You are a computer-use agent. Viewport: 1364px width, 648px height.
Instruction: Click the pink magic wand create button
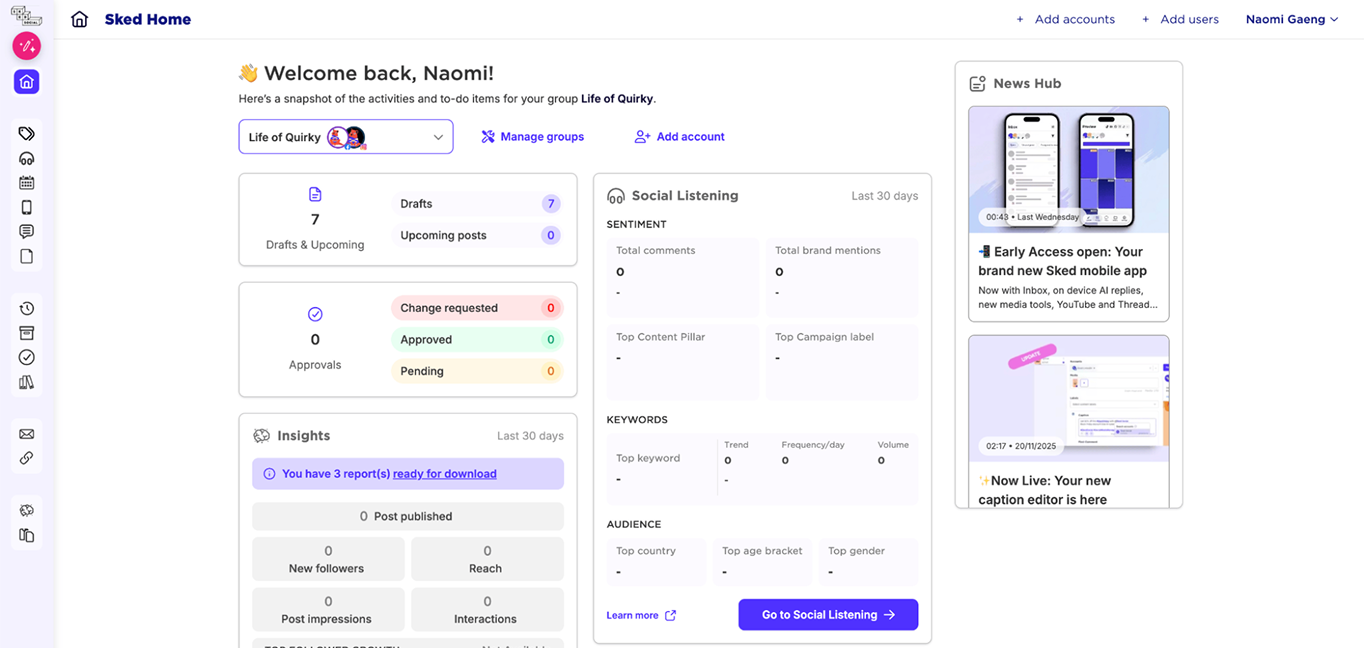click(x=26, y=46)
